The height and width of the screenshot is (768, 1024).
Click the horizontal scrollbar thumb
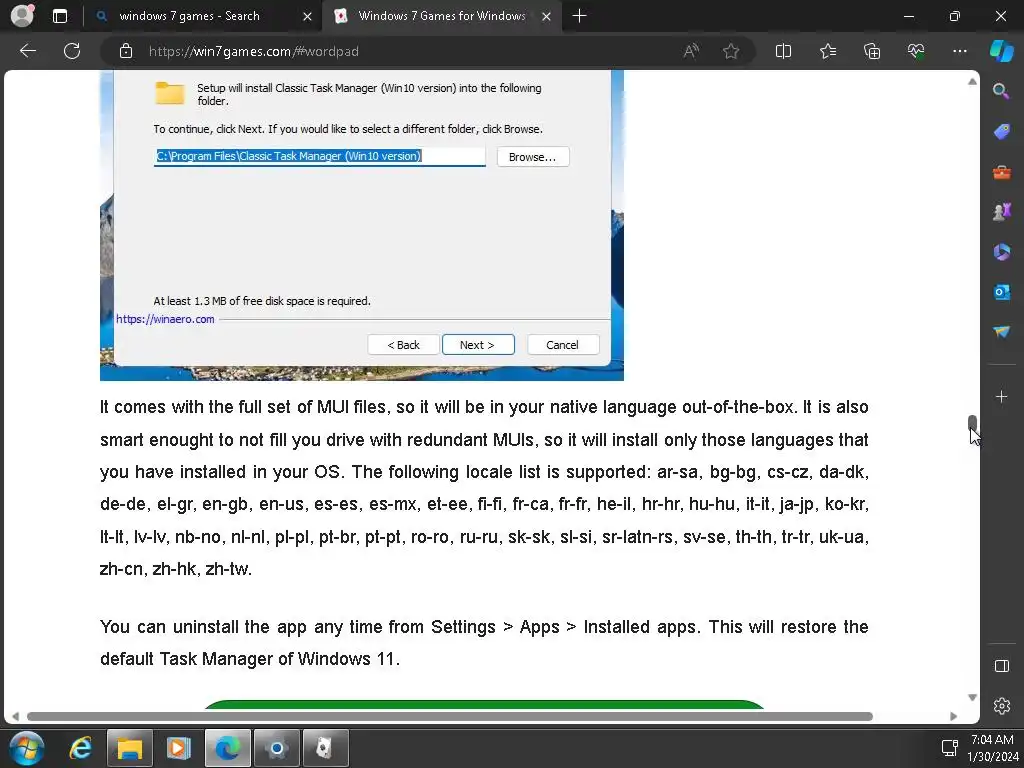(x=449, y=716)
